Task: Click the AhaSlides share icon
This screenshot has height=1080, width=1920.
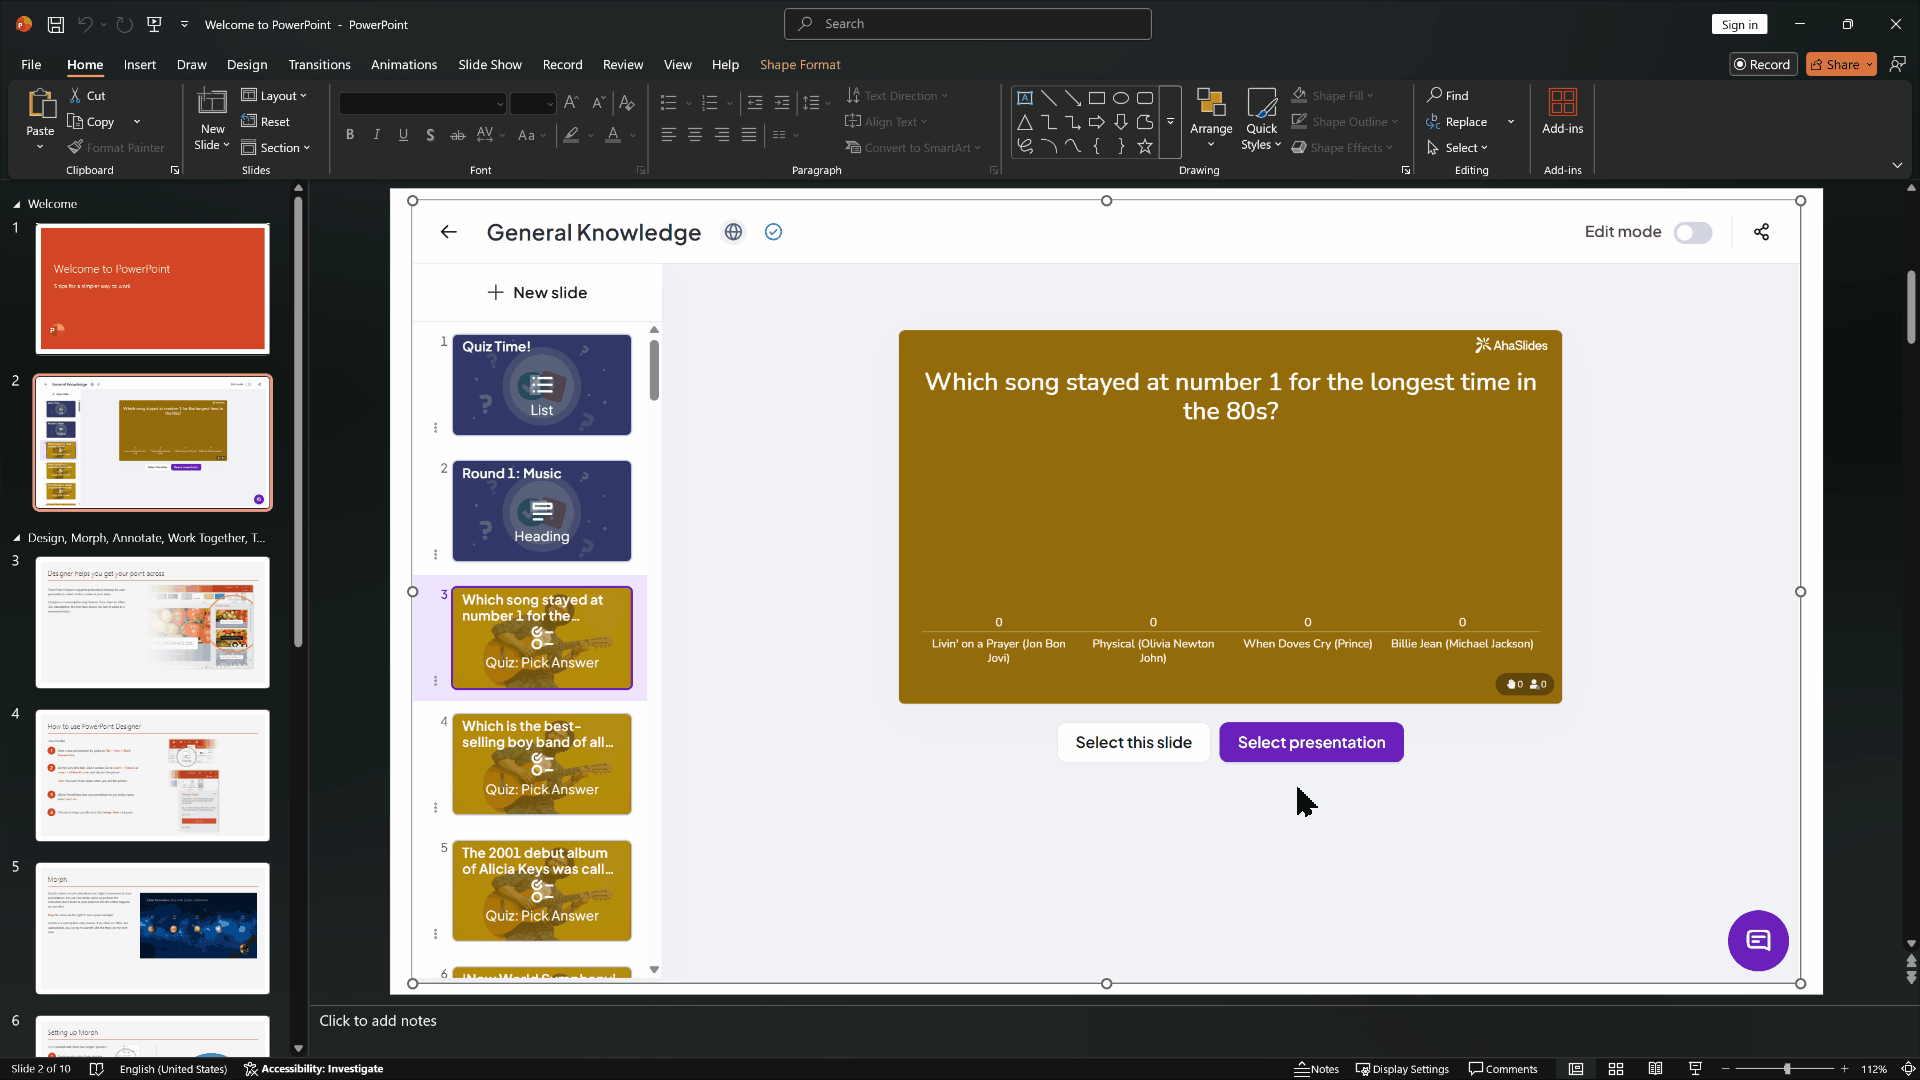Action: tap(1761, 232)
